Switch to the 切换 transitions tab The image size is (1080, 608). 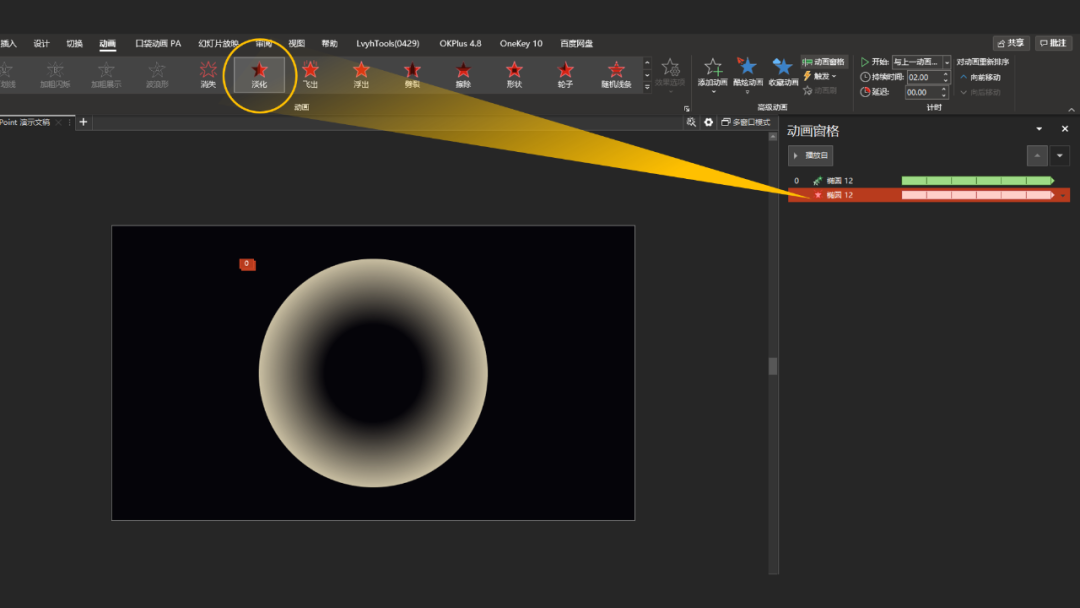tap(74, 43)
